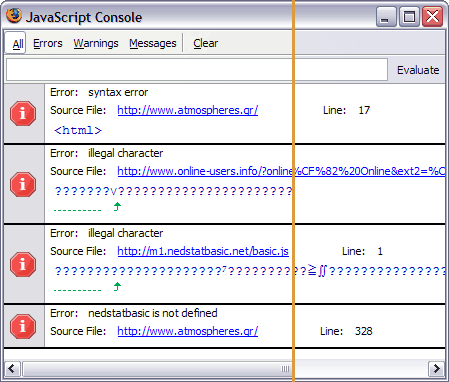This screenshot has width=449, height=382.
Task: Click the Firefox icon in the title bar
Action: coord(14,16)
